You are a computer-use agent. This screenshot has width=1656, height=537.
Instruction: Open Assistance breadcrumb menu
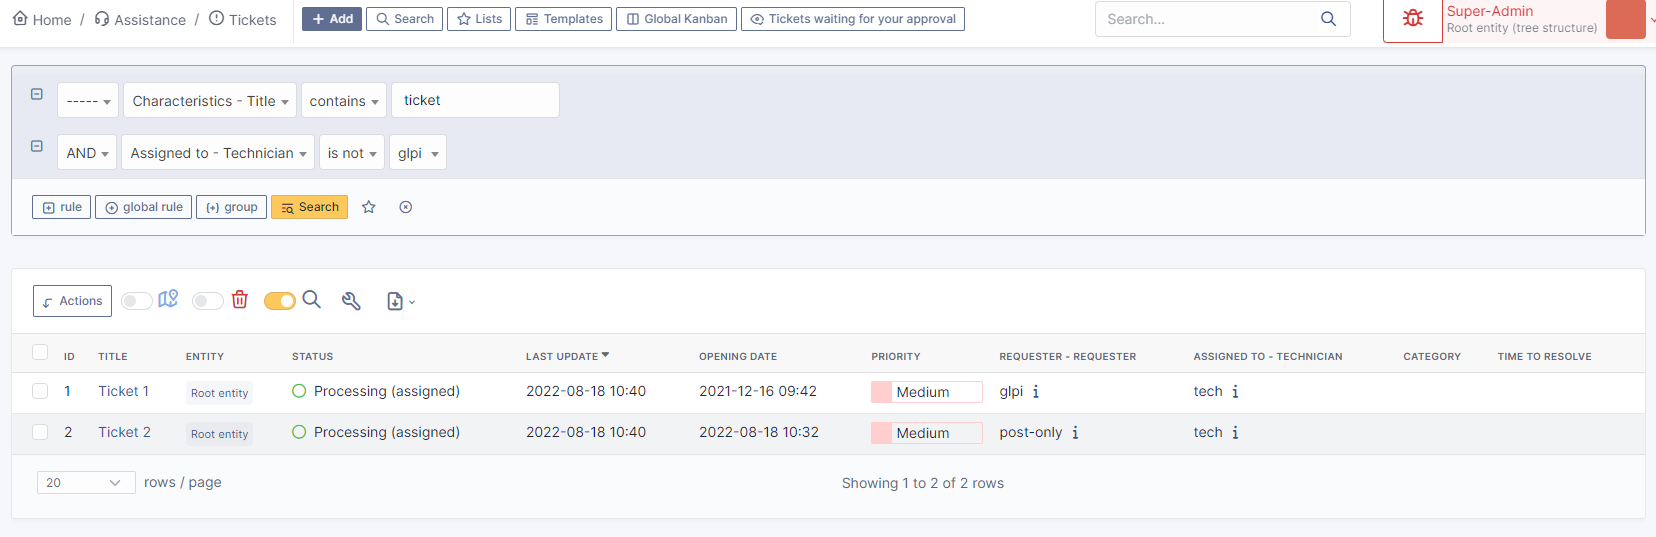140,19
